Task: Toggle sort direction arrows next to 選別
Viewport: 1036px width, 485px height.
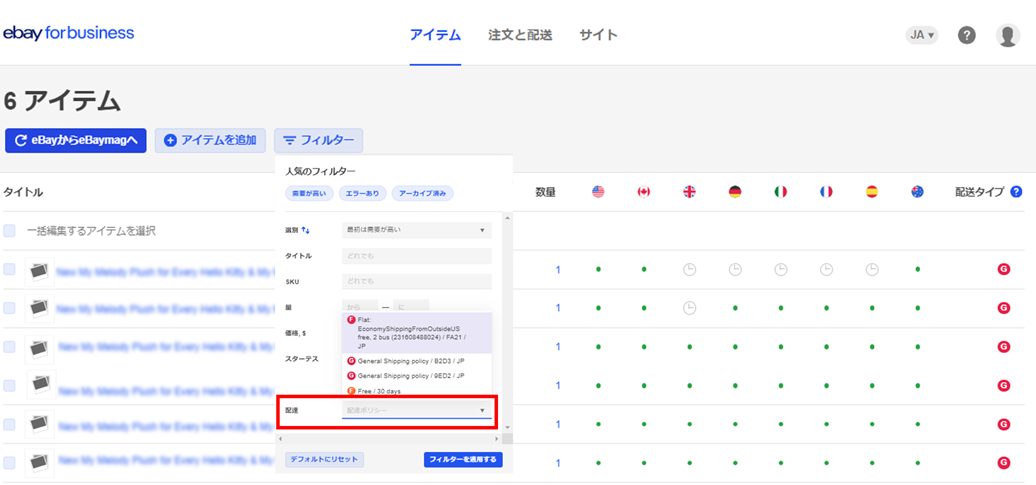Action: [x=306, y=230]
